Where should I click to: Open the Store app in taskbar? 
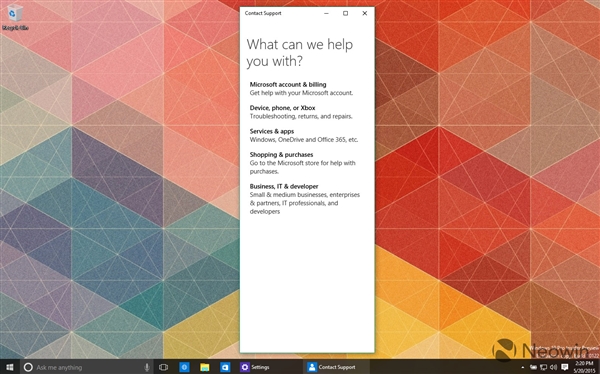(225, 367)
